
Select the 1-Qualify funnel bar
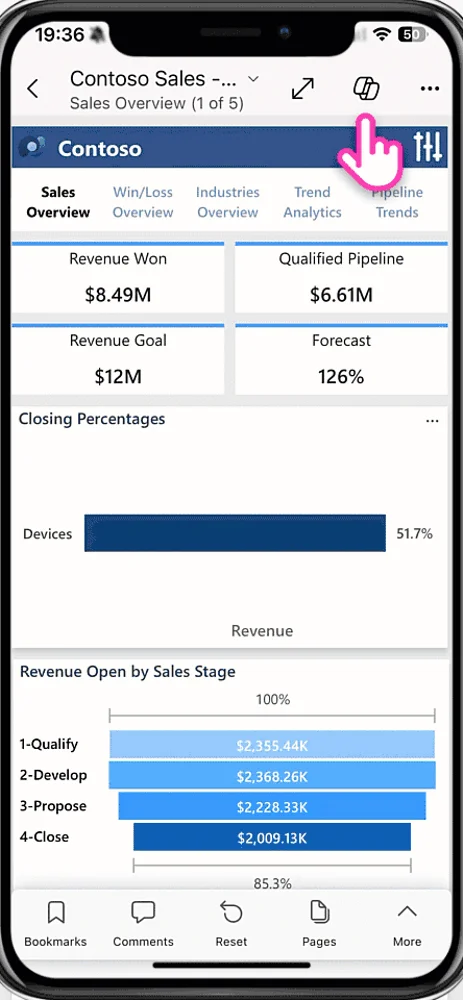[x=272, y=744]
